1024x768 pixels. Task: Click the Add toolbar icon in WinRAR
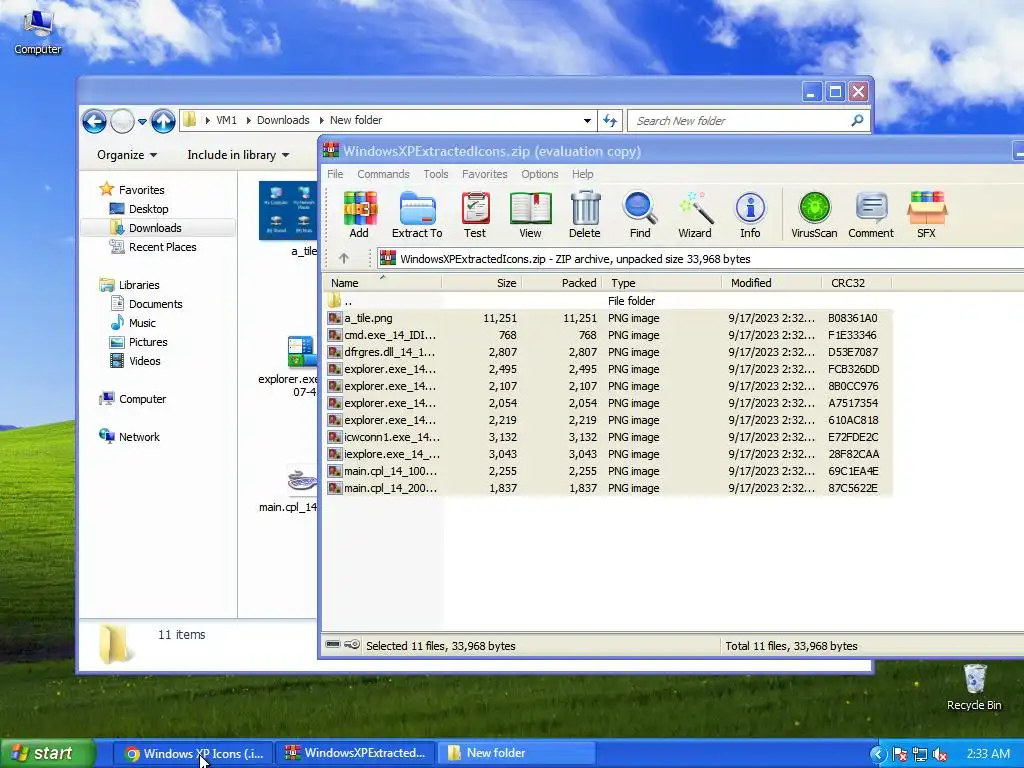point(359,215)
